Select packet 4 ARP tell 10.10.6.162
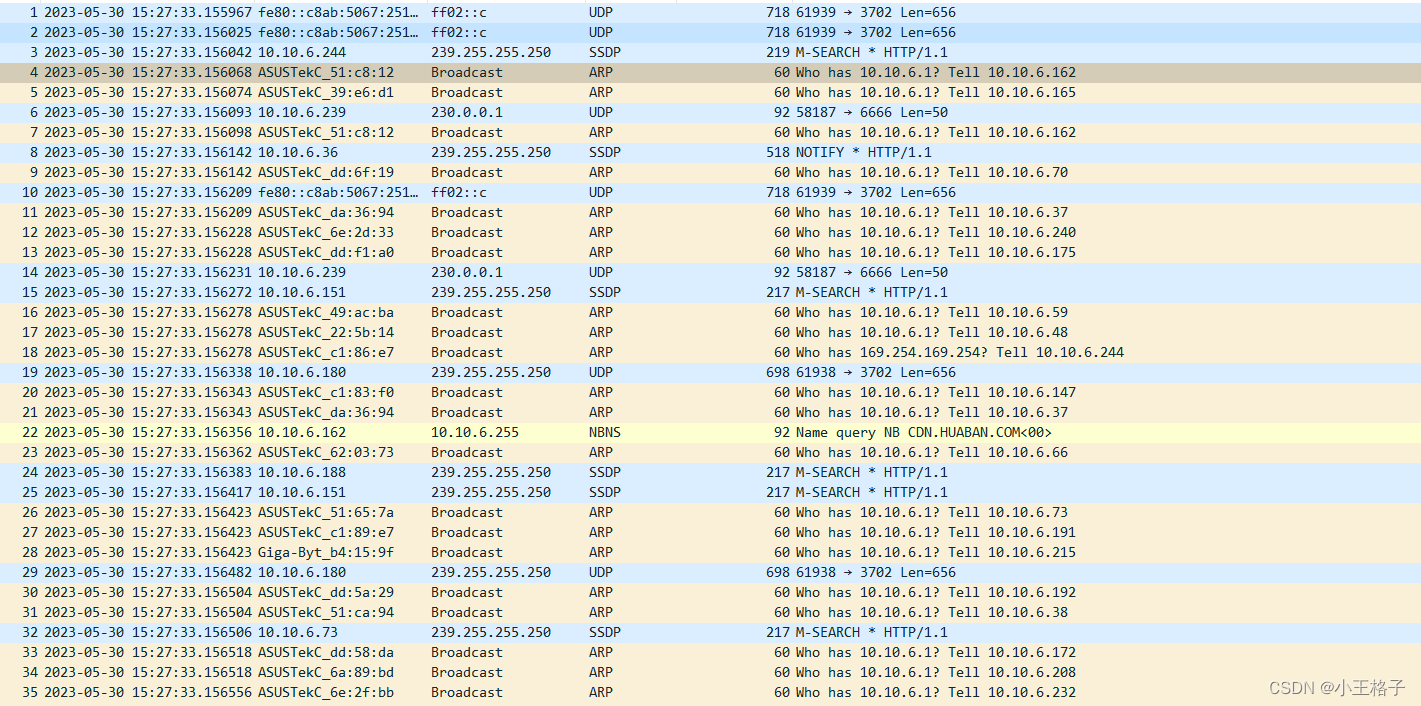 710,72
